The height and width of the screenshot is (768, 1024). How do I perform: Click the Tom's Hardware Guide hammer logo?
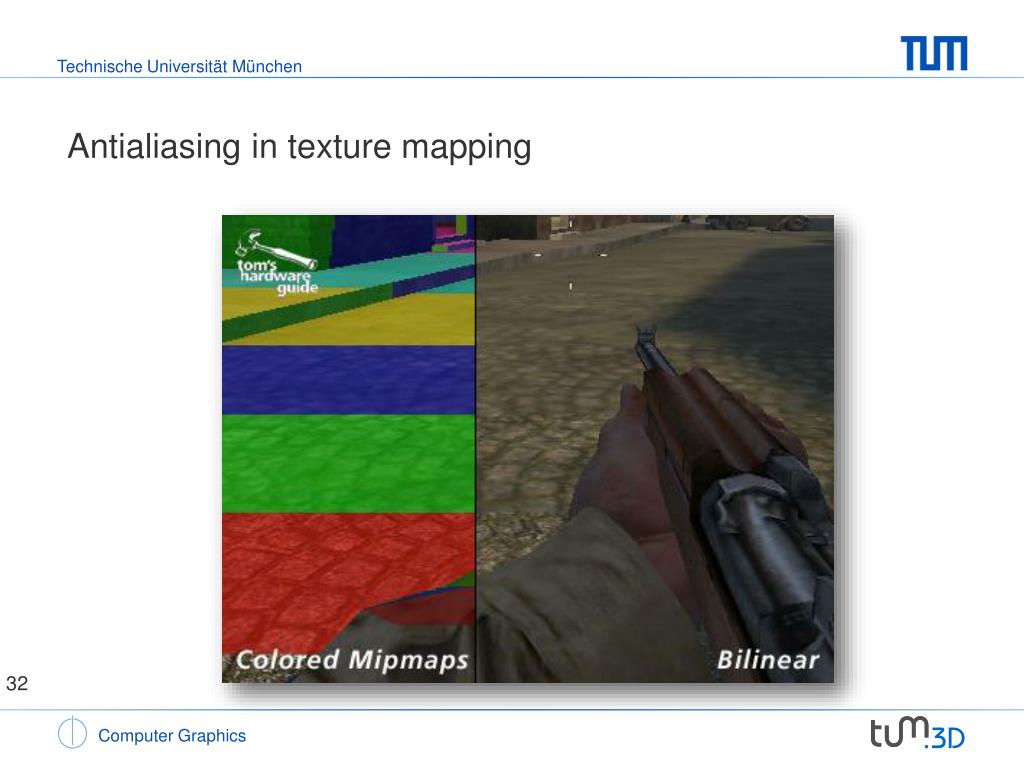[278, 263]
